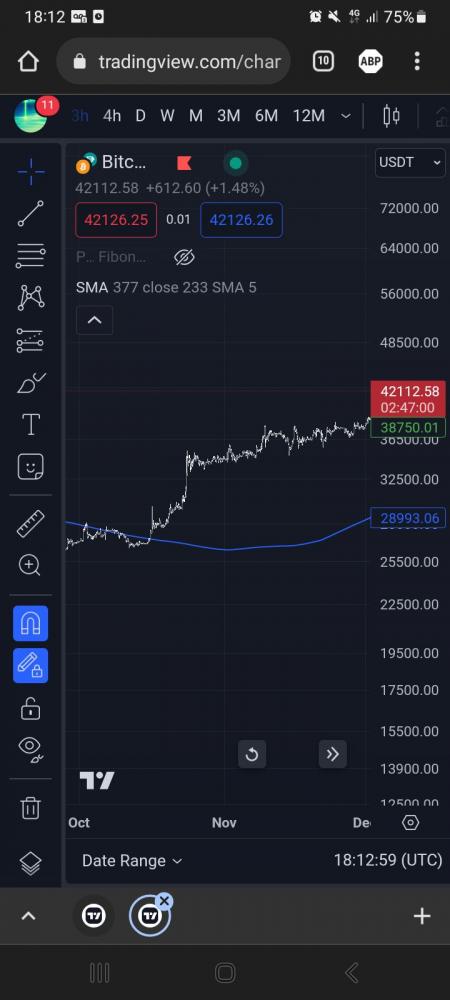Open the USDT currency dropdown
The image size is (450, 1000).
click(410, 162)
